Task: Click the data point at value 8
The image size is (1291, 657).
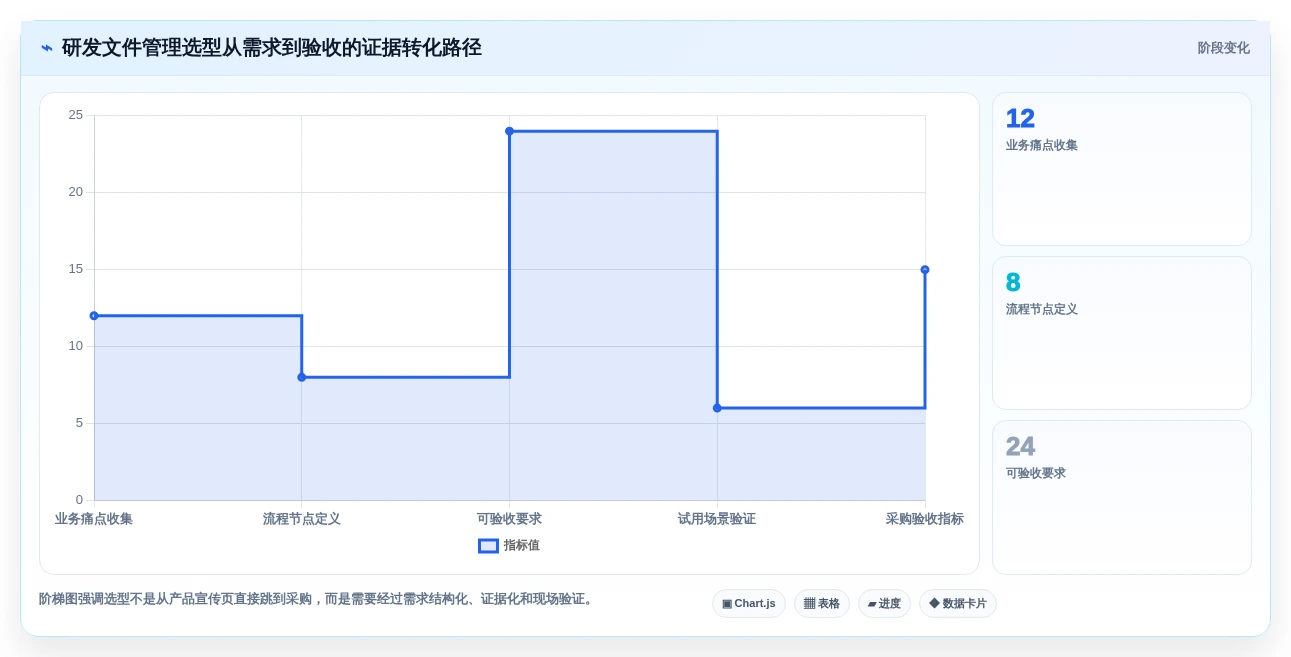Action: (x=302, y=377)
